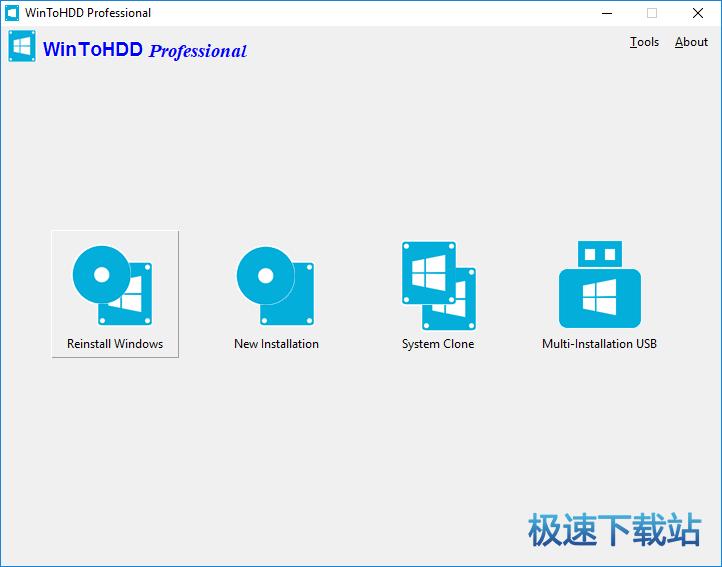Click the "WinToHDD Professional" title bar text
722x567 pixels.
(x=88, y=13)
